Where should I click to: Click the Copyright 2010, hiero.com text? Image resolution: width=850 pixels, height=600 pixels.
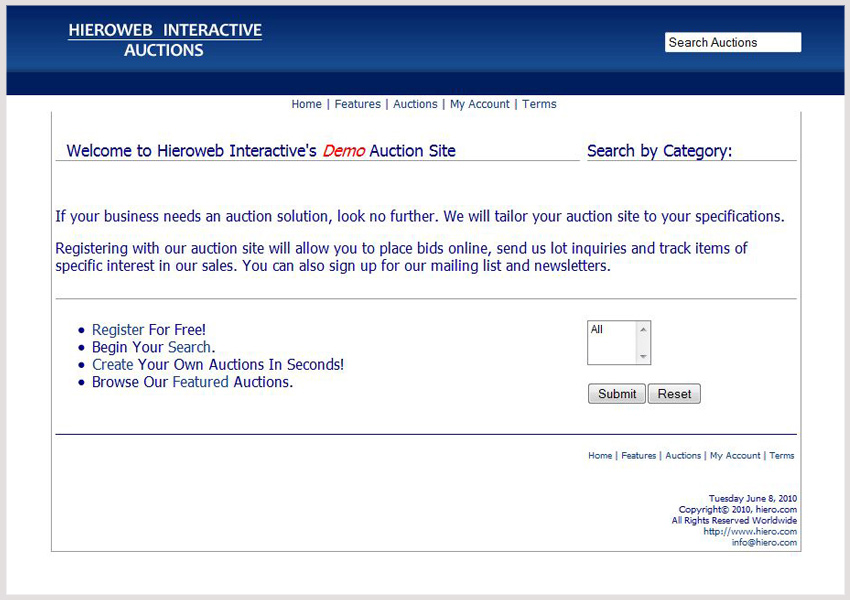738,509
